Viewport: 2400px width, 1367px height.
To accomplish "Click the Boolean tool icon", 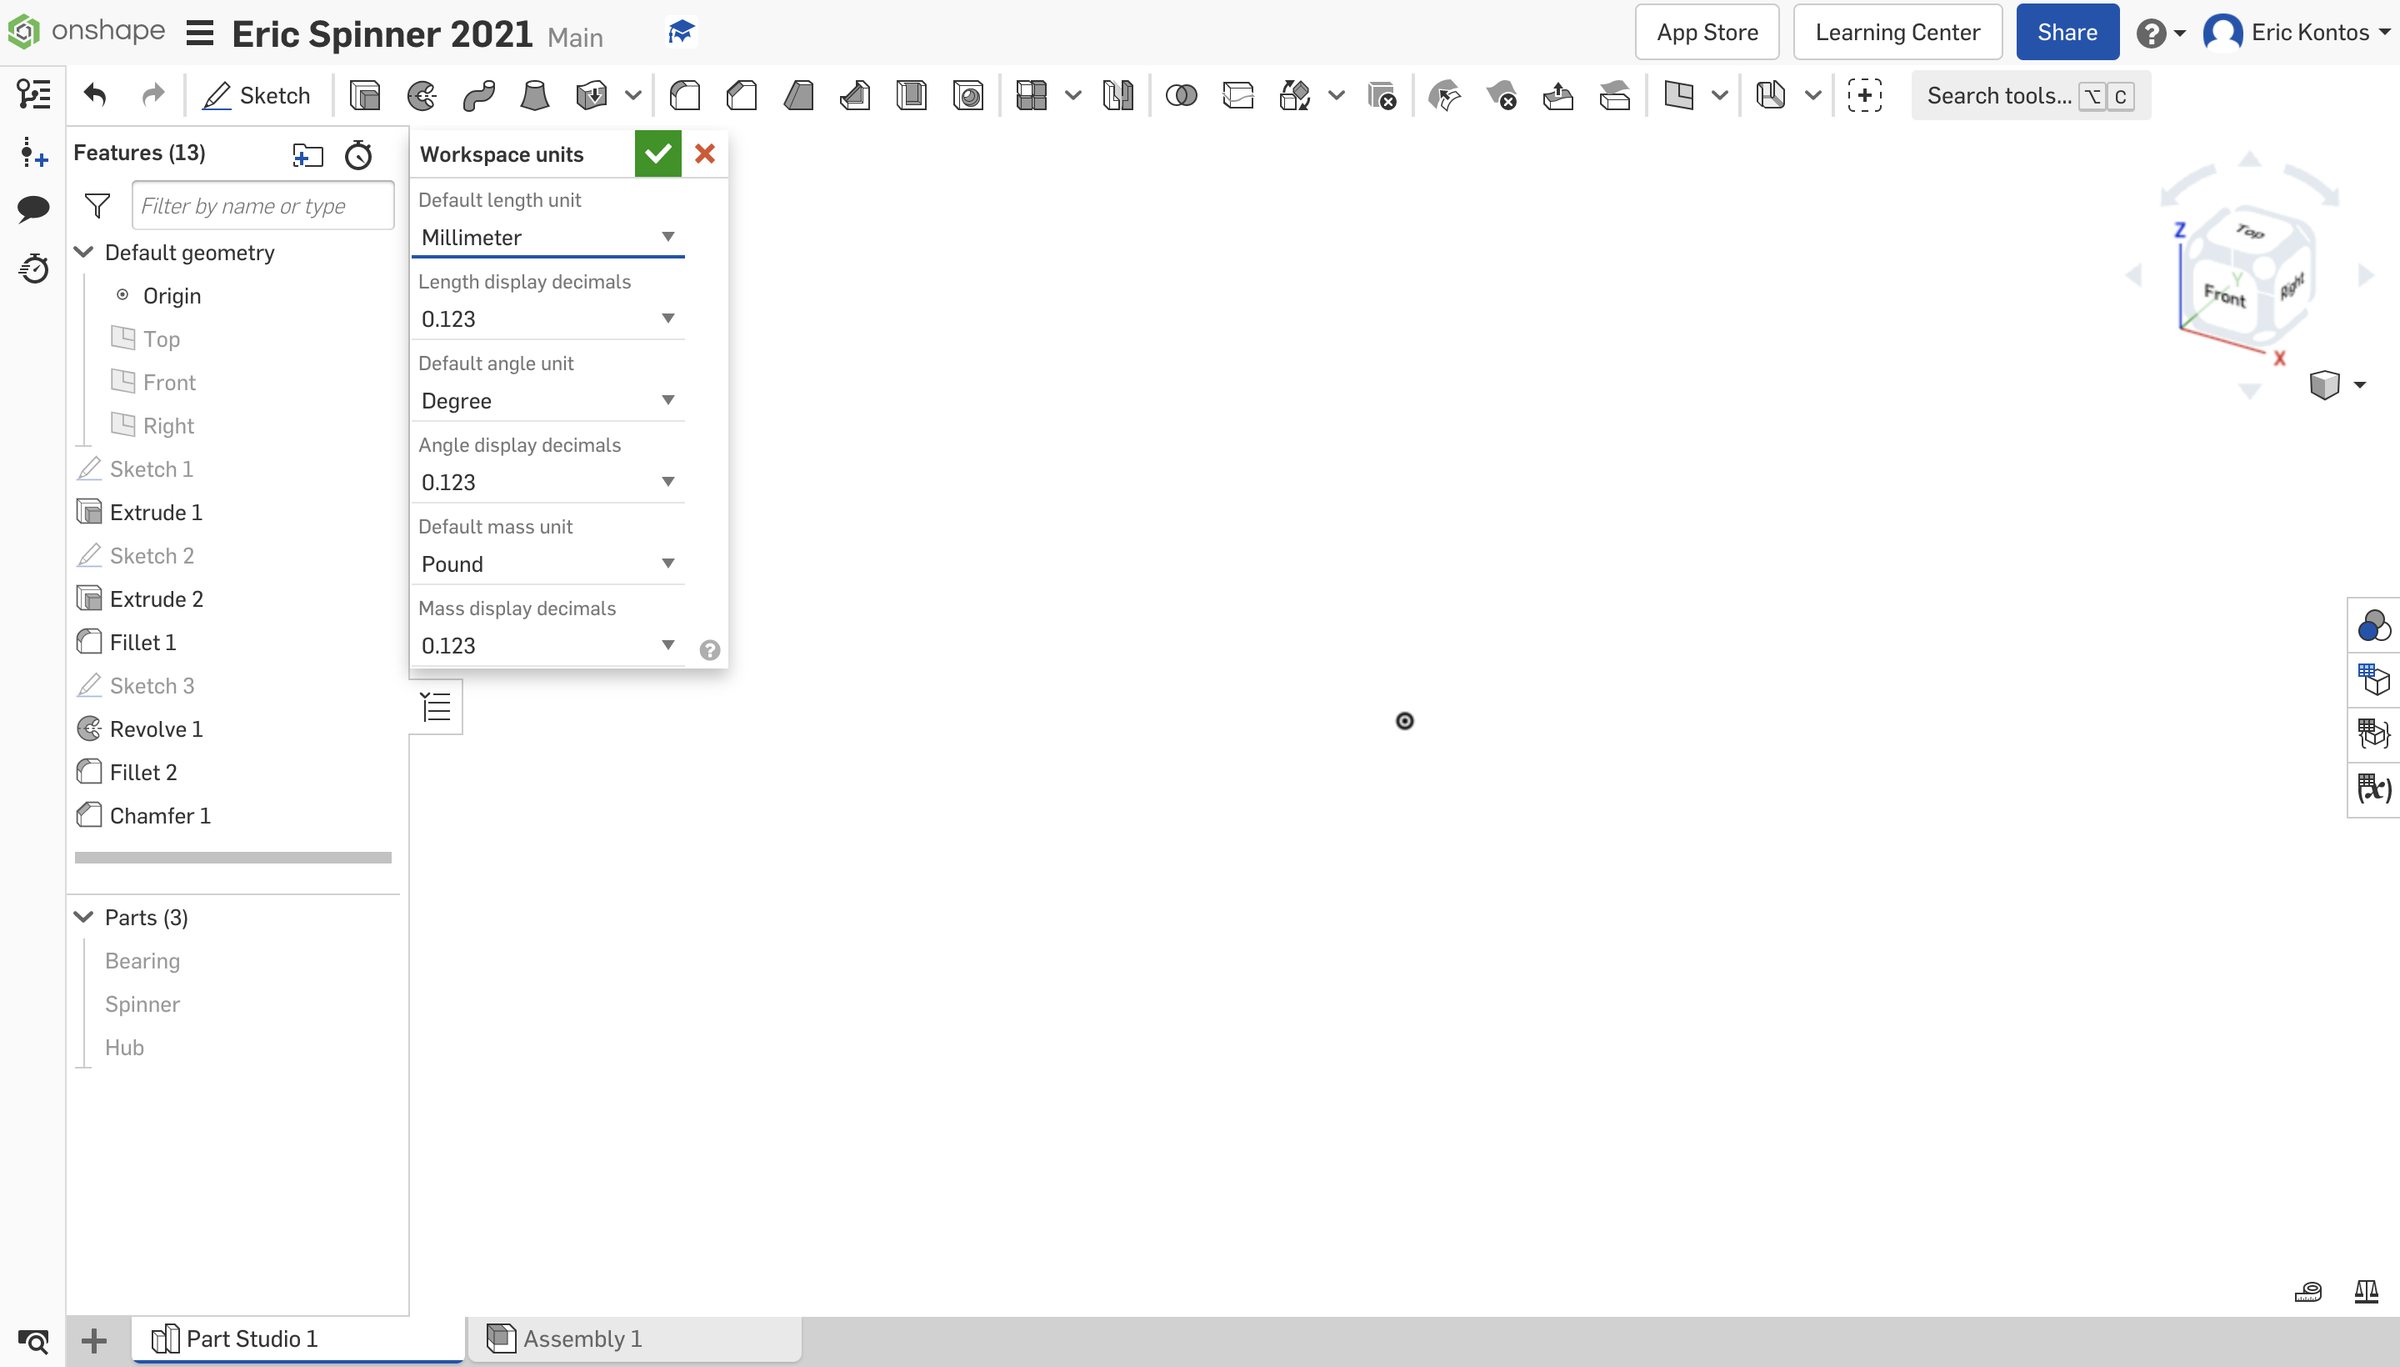I will tap(1181, 96).
